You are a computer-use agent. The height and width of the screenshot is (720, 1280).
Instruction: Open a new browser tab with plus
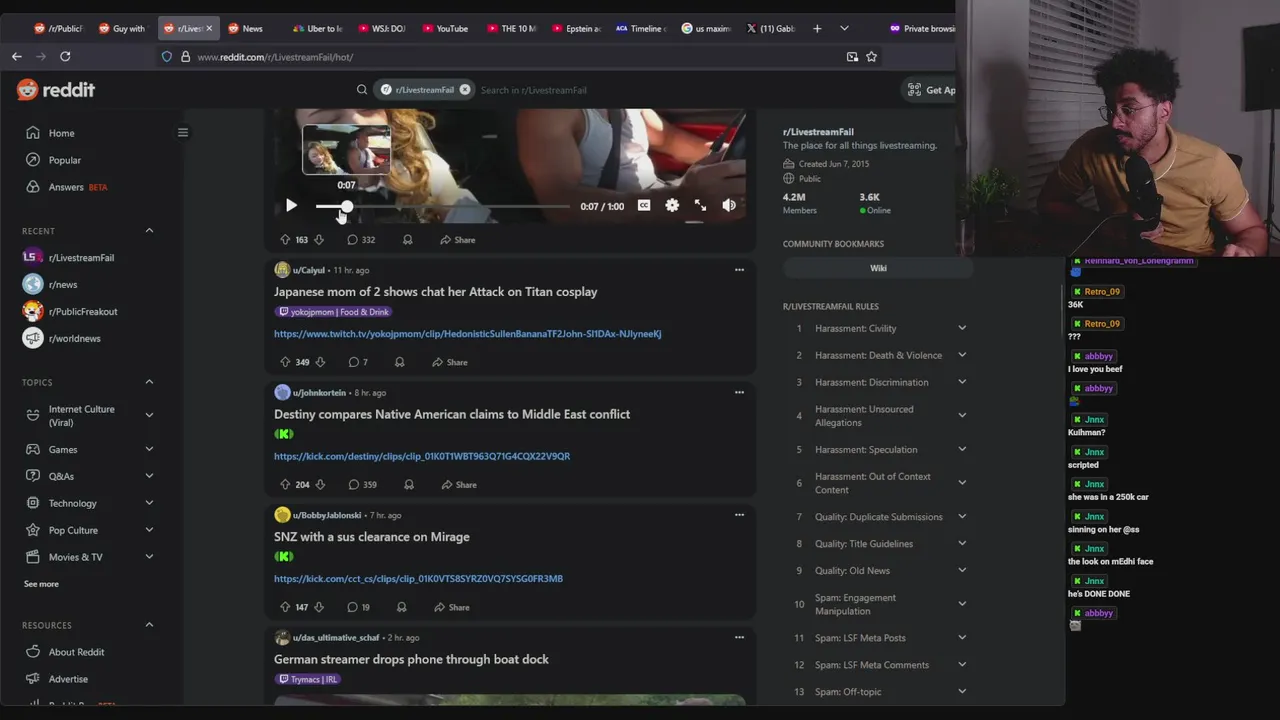click(817, 29)
